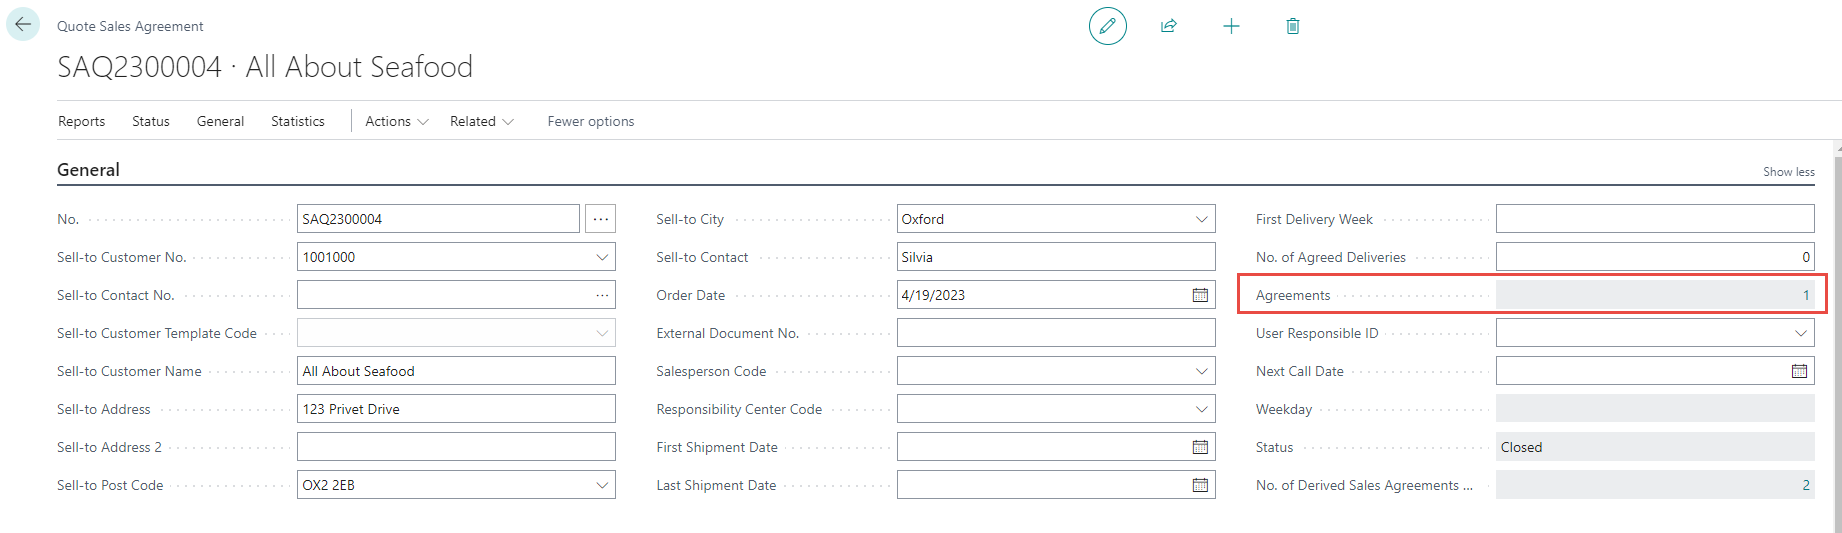Click the Show less link
1842x533 pixels.
coord(1788,172)
